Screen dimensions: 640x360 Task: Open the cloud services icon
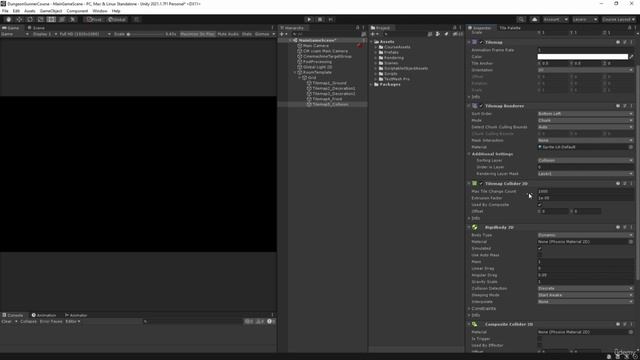[534, 19]
